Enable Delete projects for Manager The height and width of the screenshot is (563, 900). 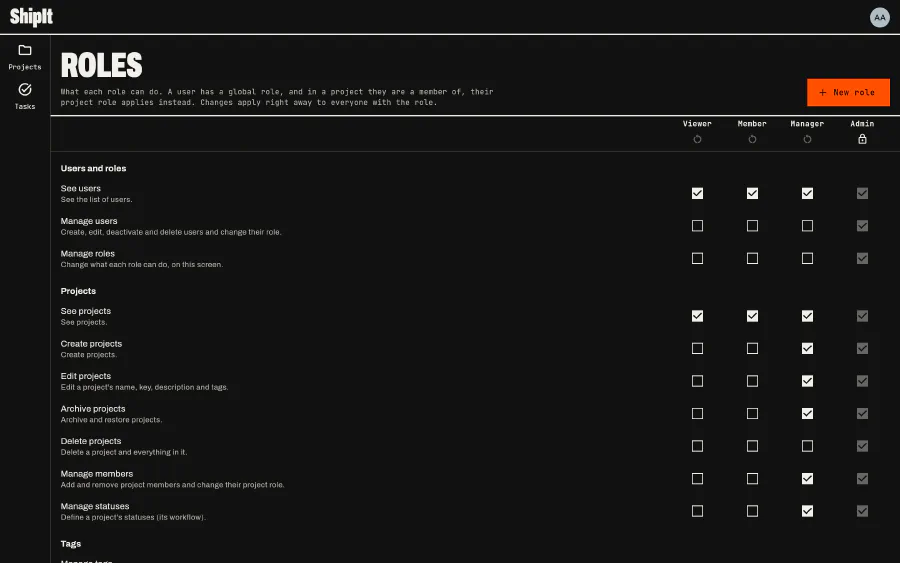[x=807, y=446]
